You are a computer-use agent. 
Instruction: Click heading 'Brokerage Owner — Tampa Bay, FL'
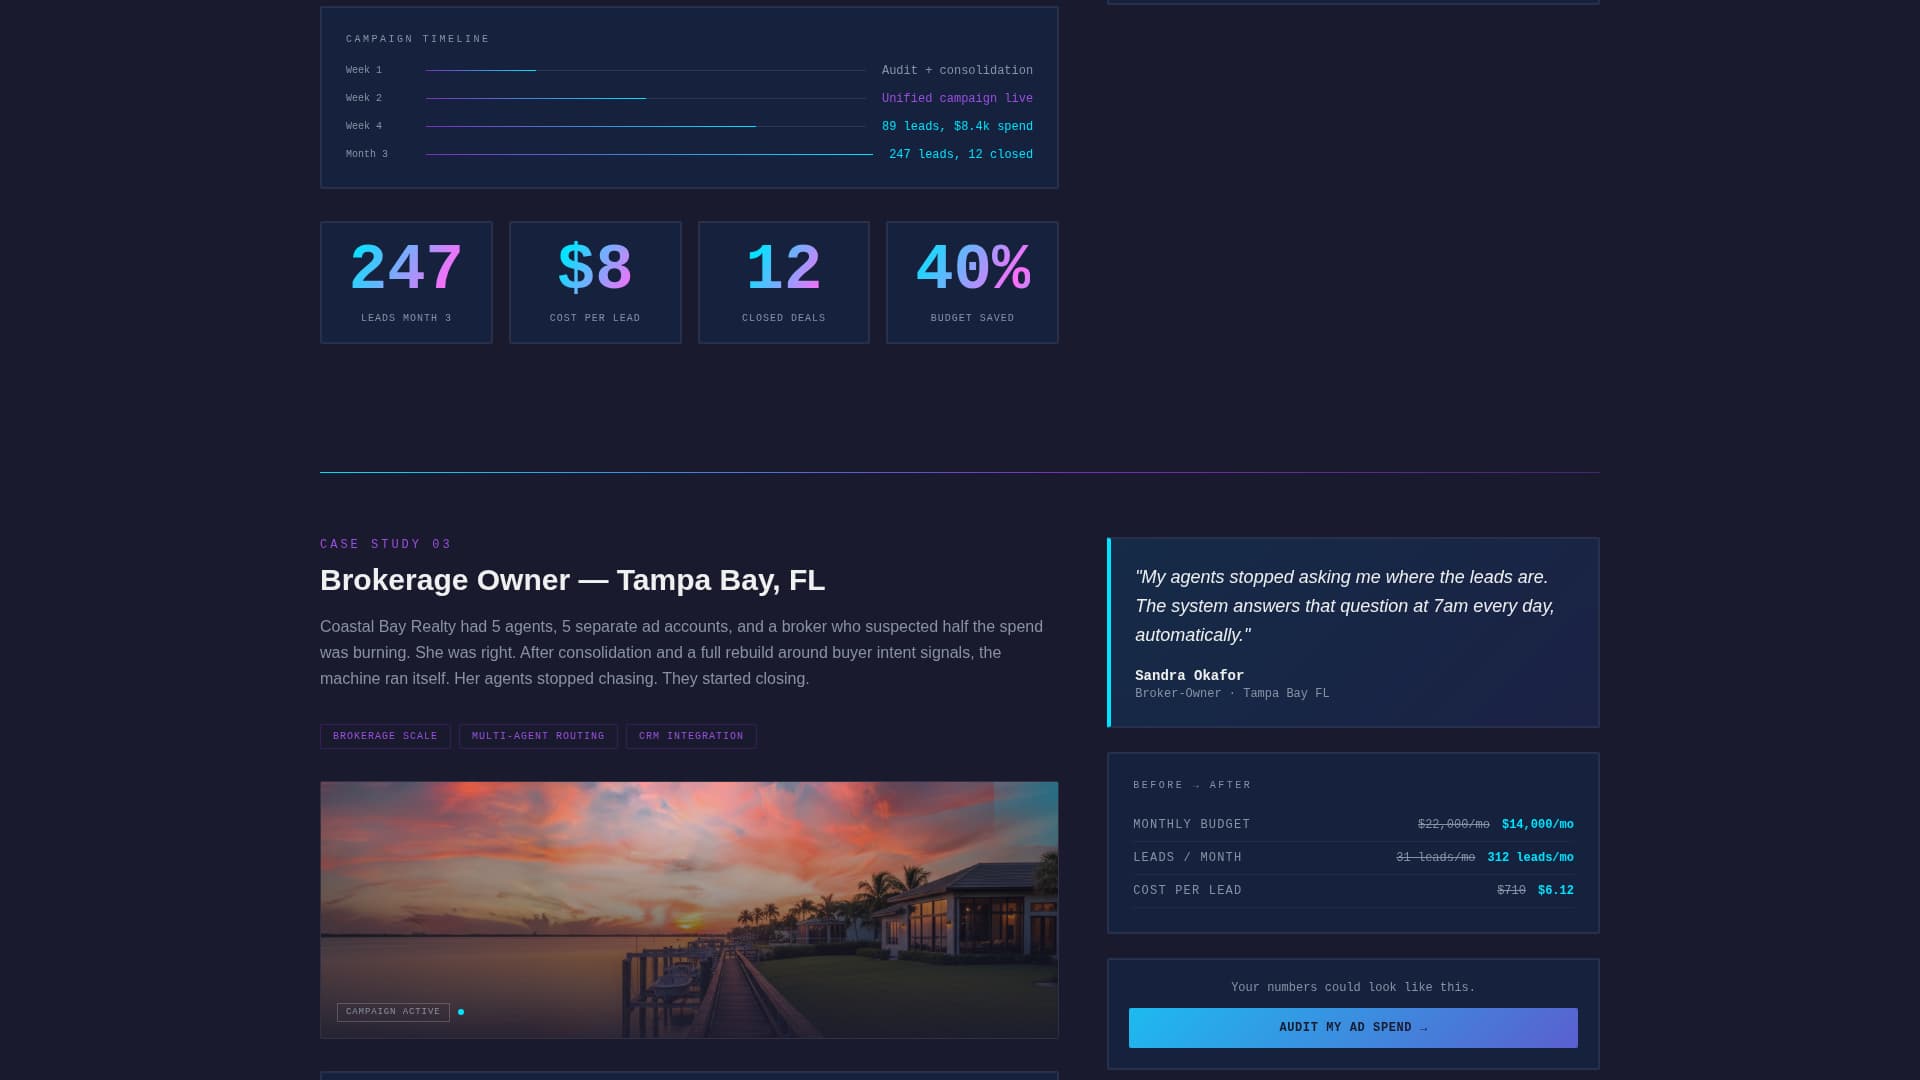click(572, 580)
